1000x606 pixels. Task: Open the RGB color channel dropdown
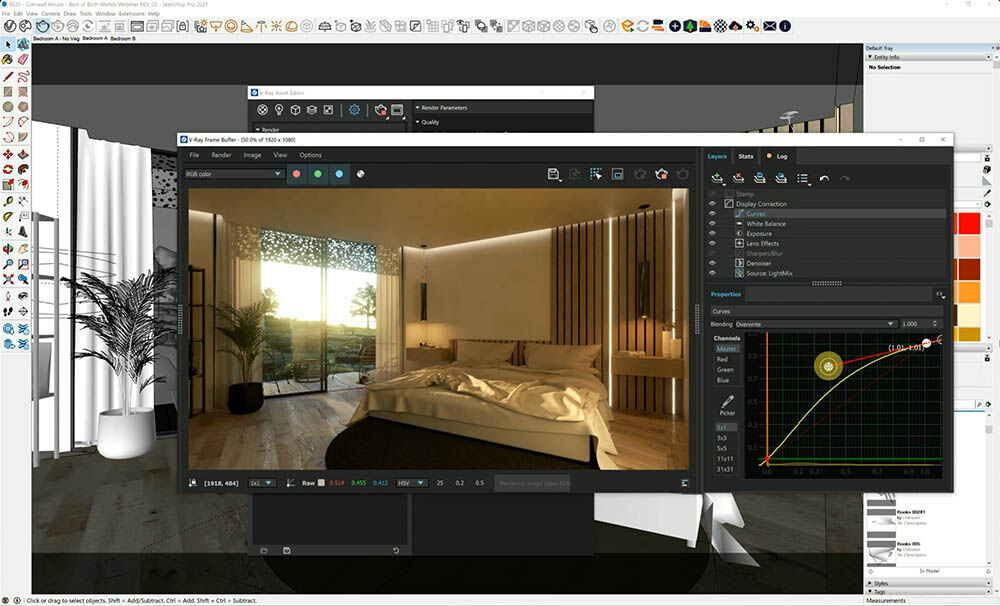coord(234,174)
